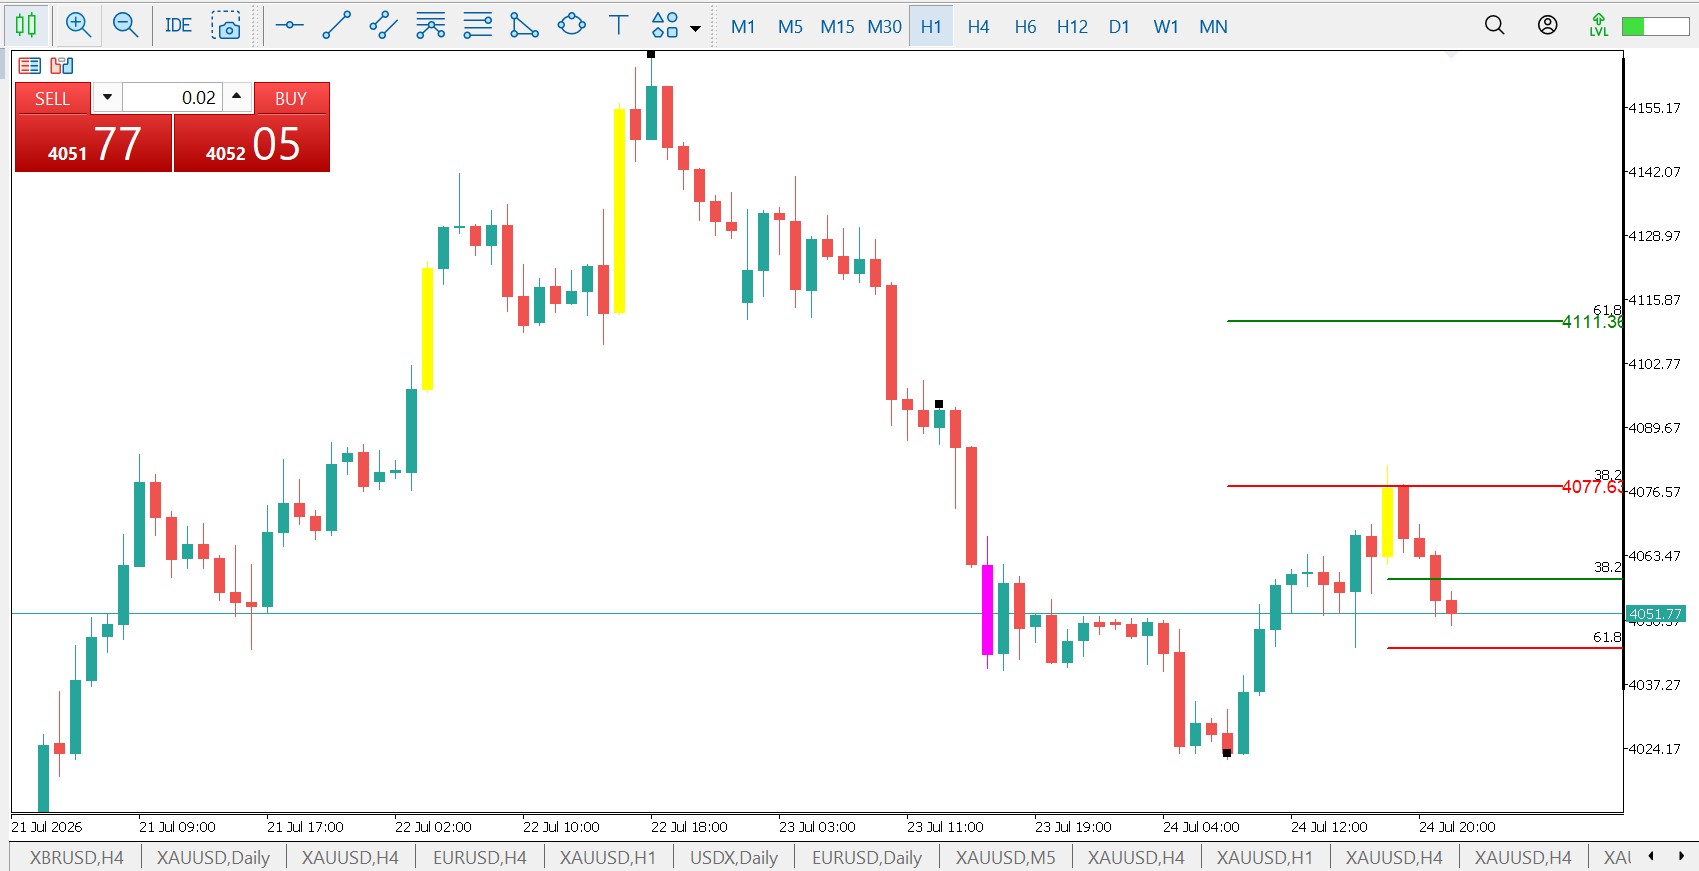Viewport: 1699px width, 871px height.
Task: Switch to H12 timeframe
Action: click(x=1072, y=27)
